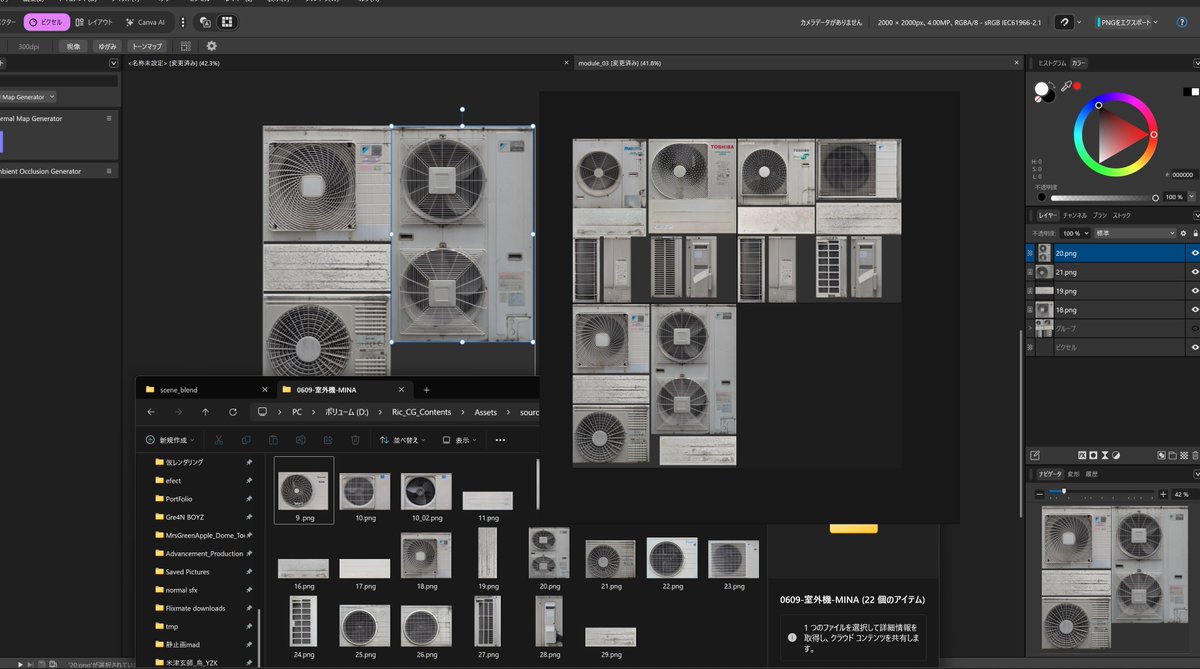Zoom in with the navigator plus
Image resolution: width=1200 pixels, height=669 pixels.
coord(1163,494)
